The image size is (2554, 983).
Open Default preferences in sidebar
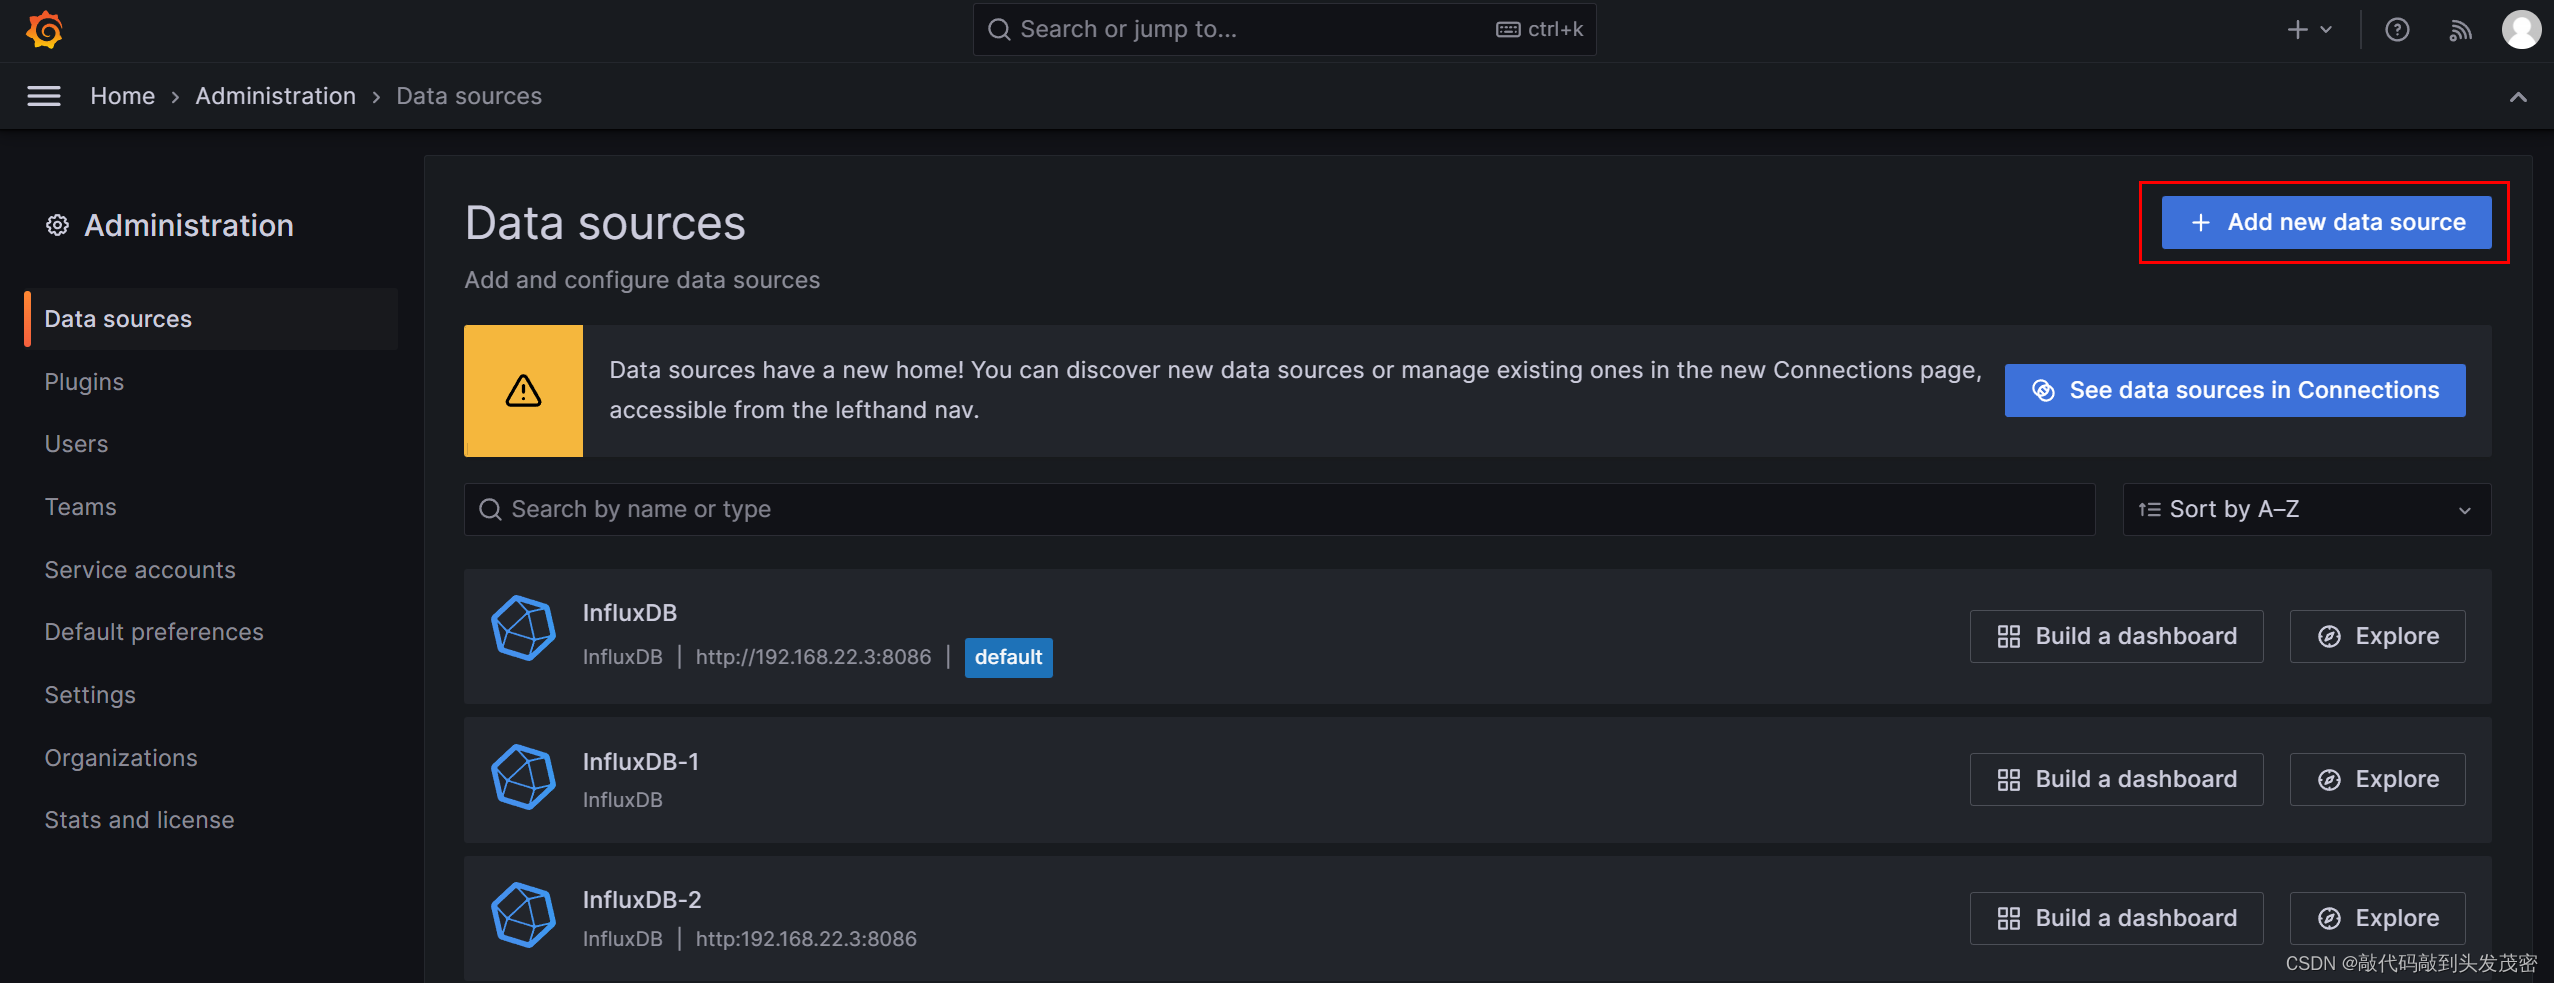(154, 632)
